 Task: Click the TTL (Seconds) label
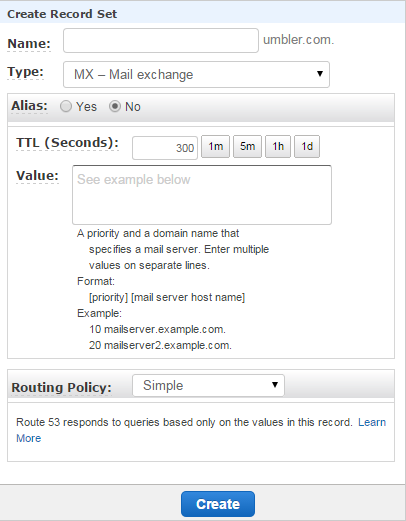click(67, 143)
